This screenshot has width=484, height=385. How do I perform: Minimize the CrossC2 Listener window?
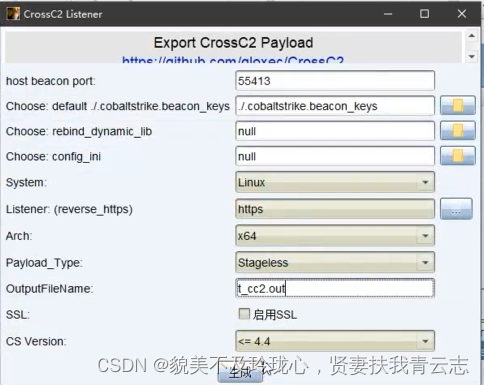point(388,14)
